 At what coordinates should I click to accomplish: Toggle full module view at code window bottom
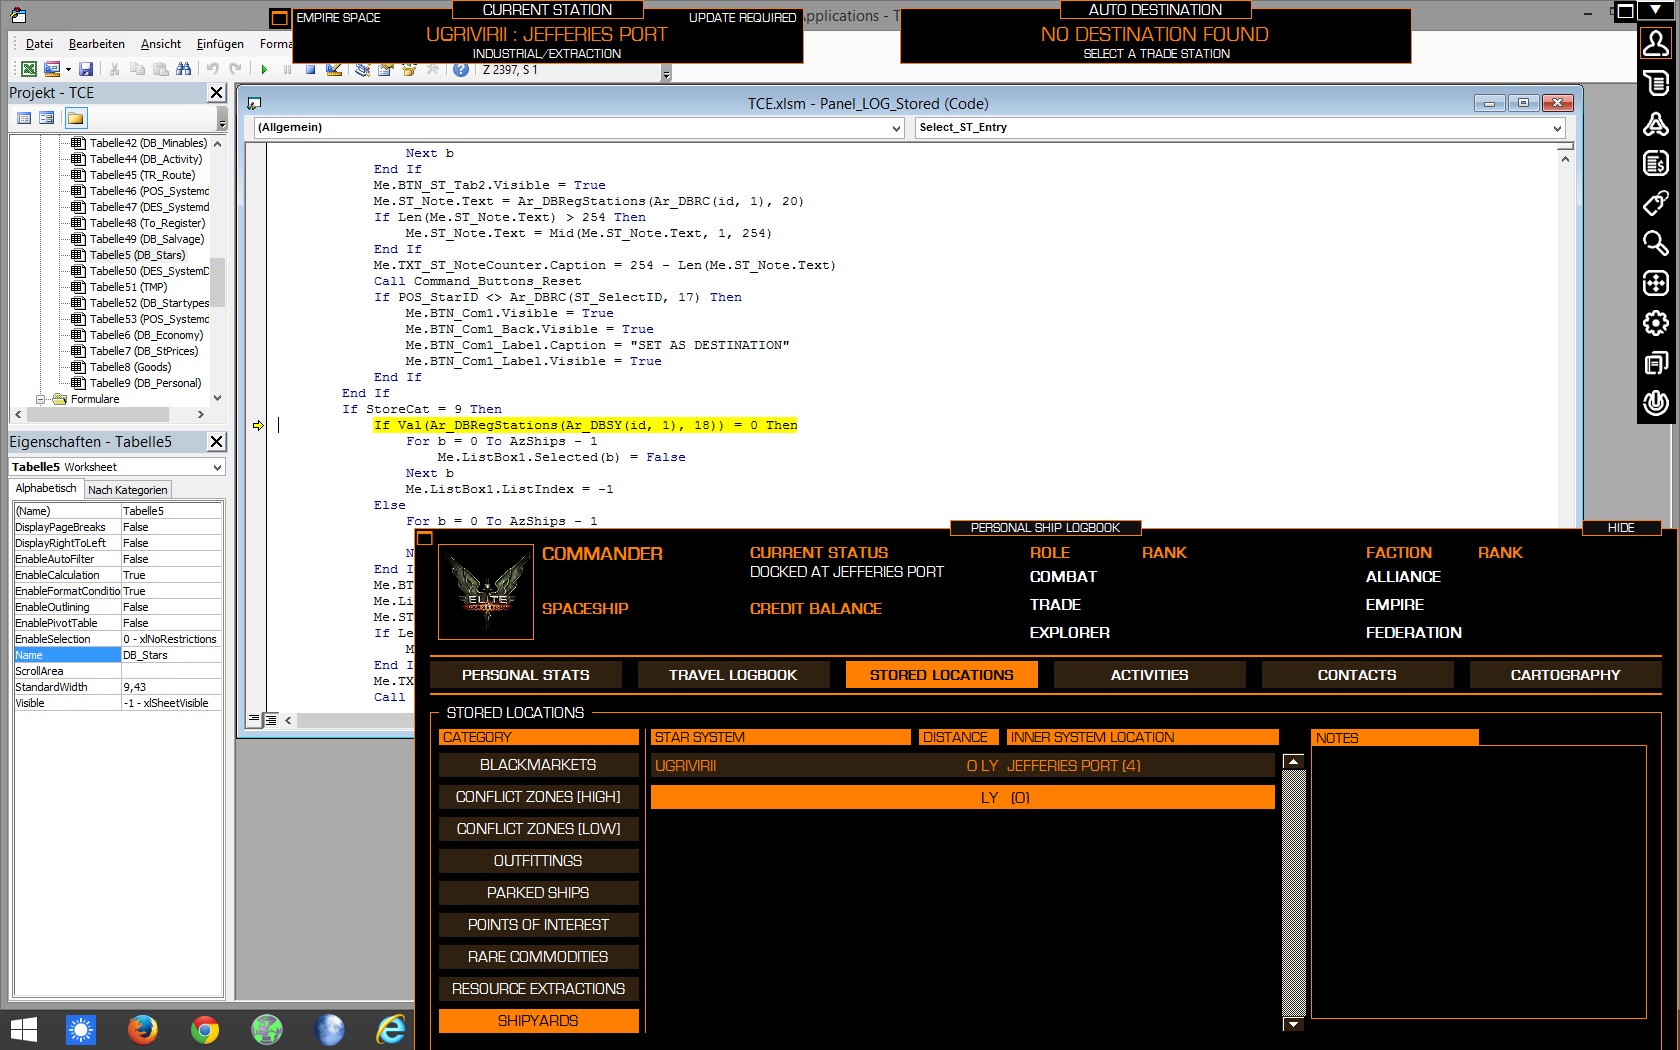[270, 719]
